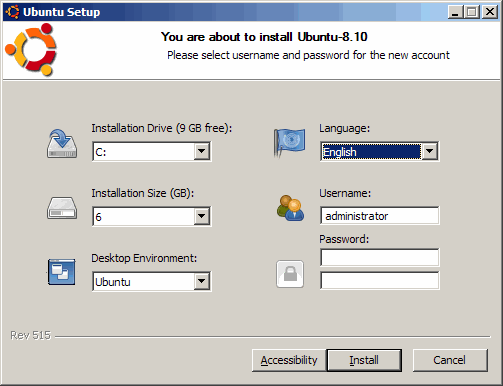Click the 'Installation Drive (9 GB free):' label

pos(162,128)
